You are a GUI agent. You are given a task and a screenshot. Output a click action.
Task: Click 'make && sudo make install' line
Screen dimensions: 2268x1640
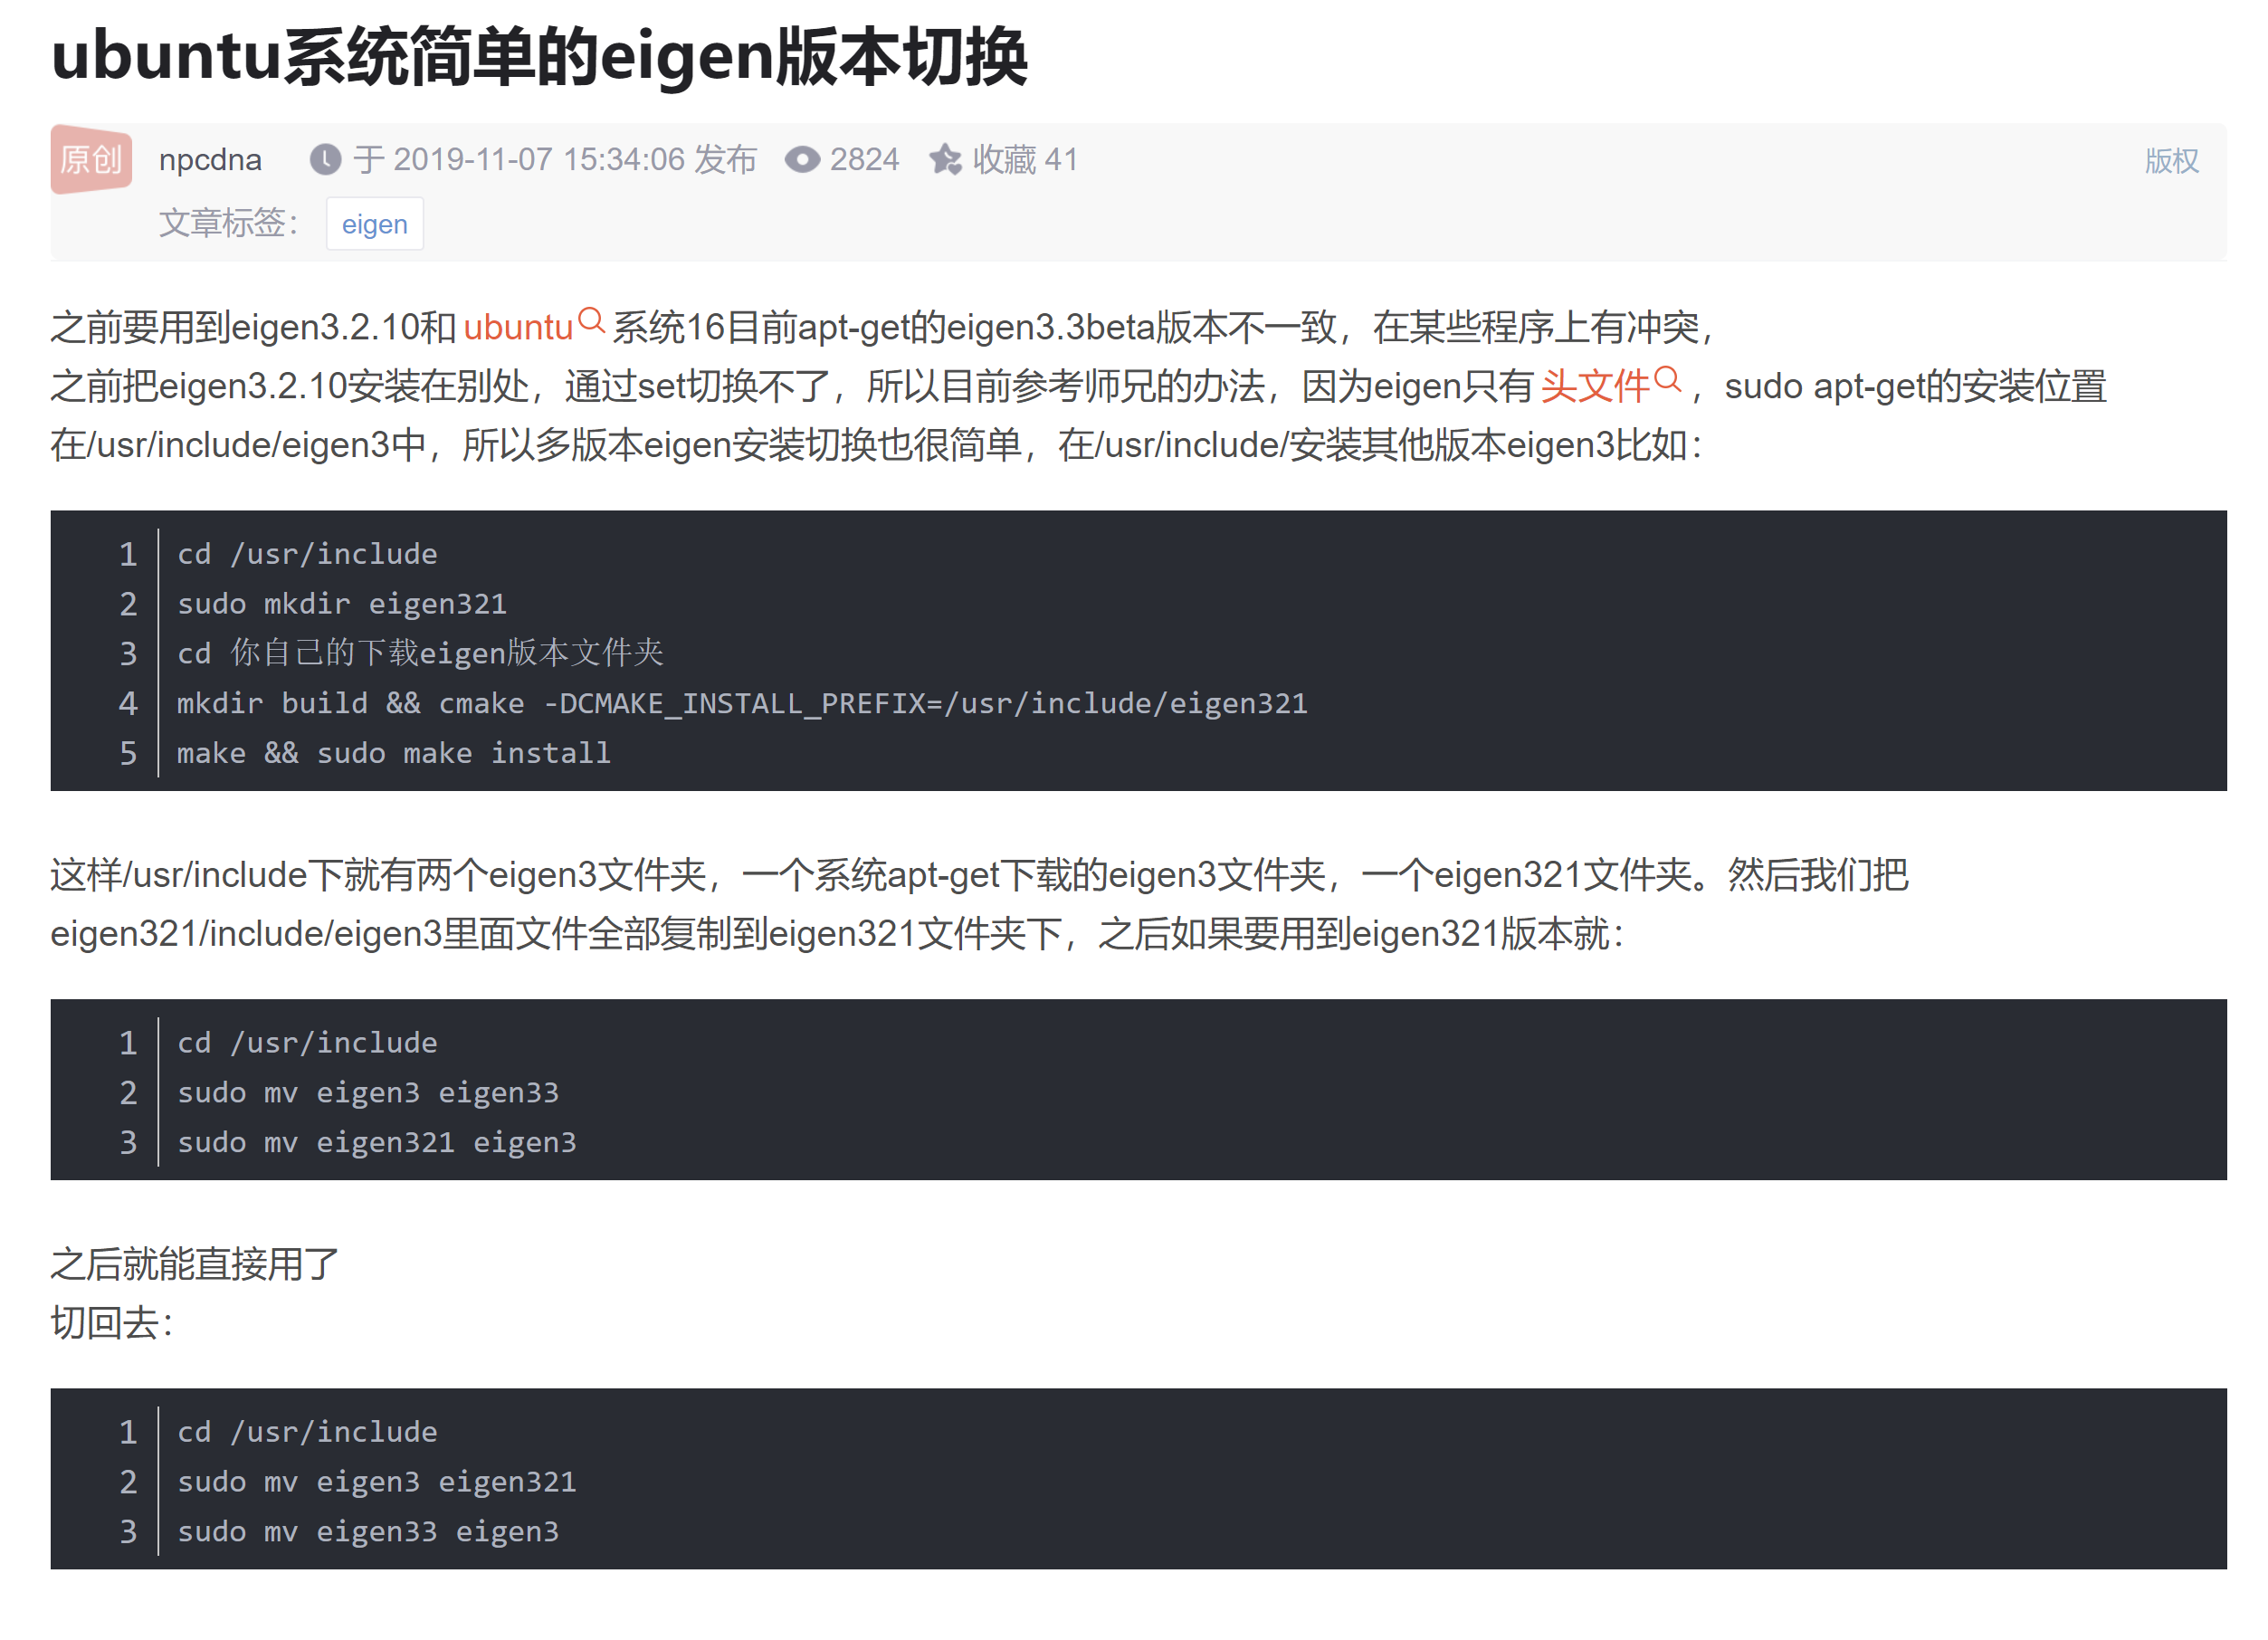click(393, 753)
